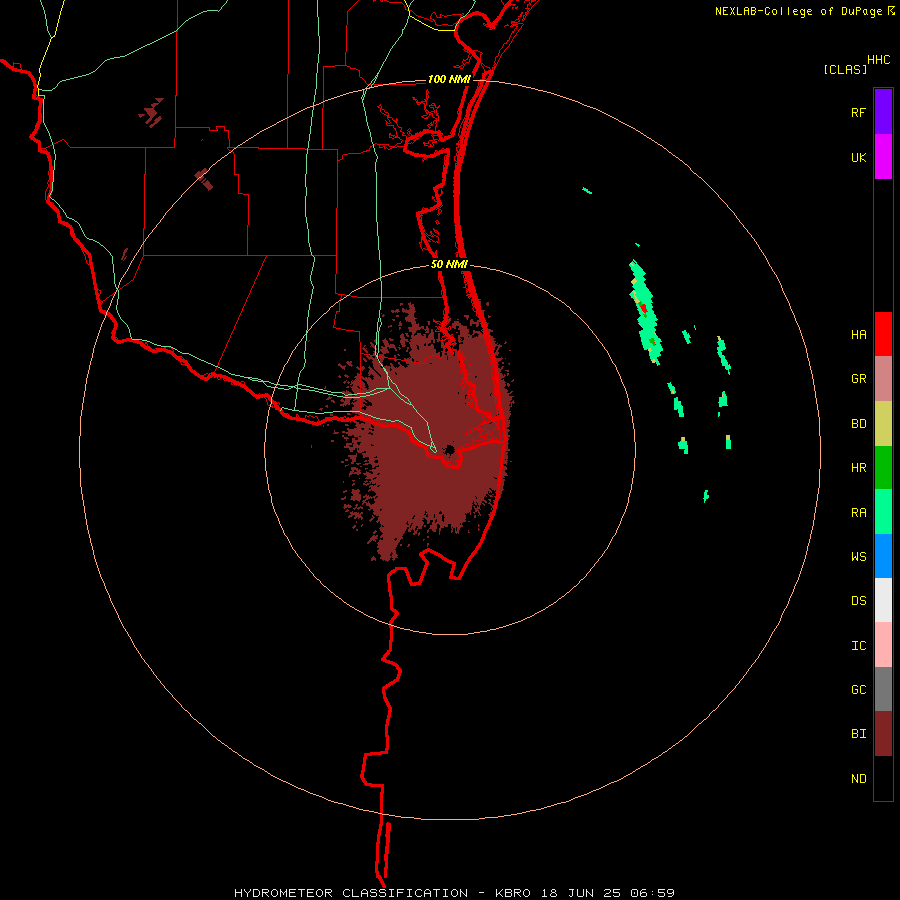Click the IC legend label
Image resolution: width=900 pixels, height=900 pixels.
click(858, 645)
